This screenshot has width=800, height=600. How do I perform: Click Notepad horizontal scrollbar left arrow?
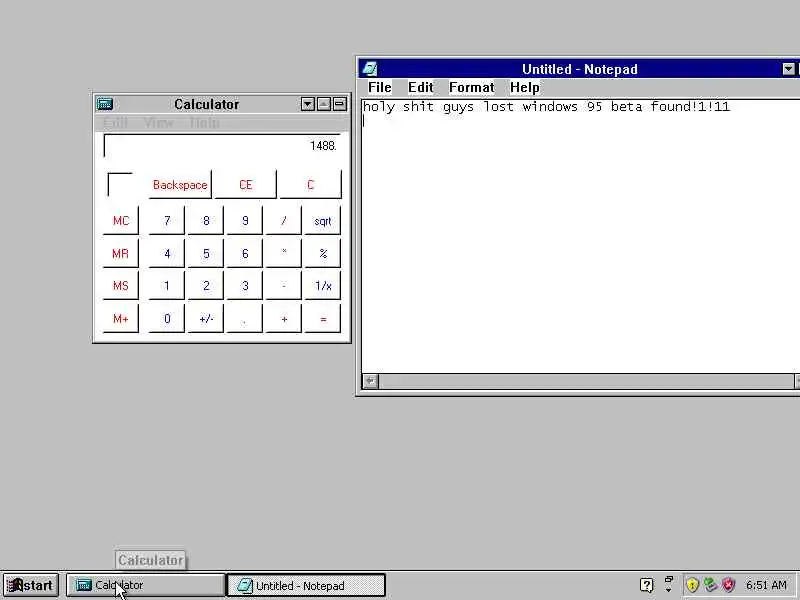click(370, 381)
